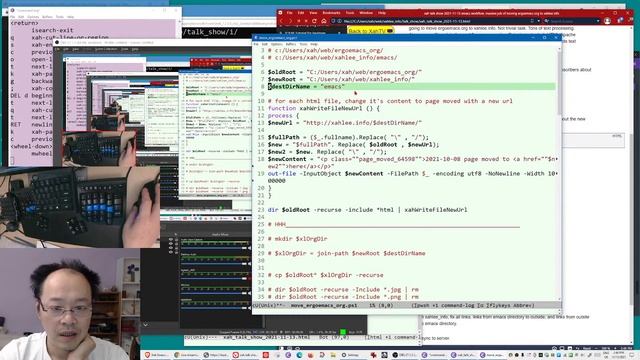Mute fourth track in OBS audio mixer

(x=250, y=293)
